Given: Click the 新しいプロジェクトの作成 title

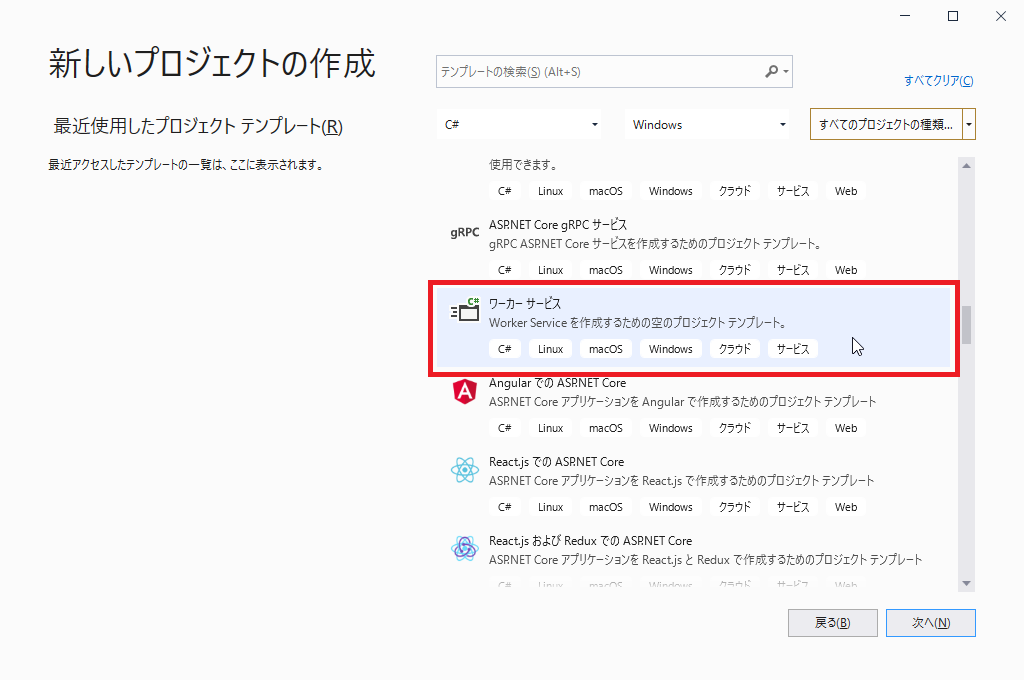Looking at the screenshot, I should click(212, 63).
